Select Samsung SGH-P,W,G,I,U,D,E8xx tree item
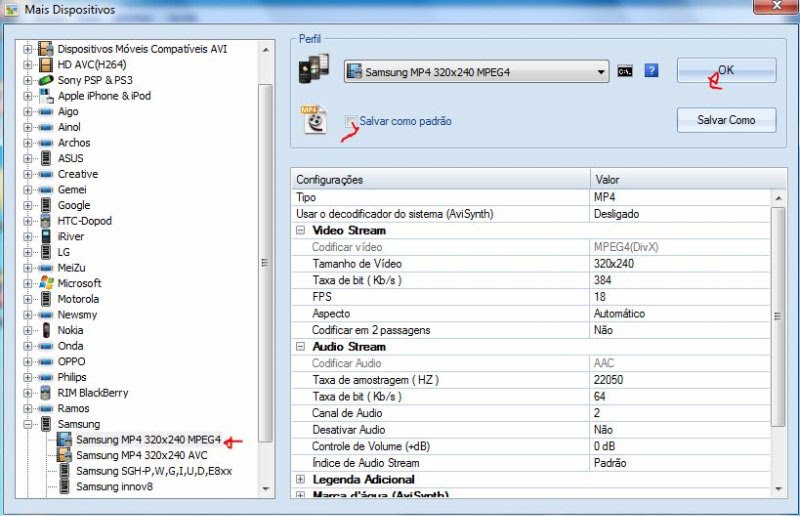Viewport: 800px width, 516px height. [154, 471]
